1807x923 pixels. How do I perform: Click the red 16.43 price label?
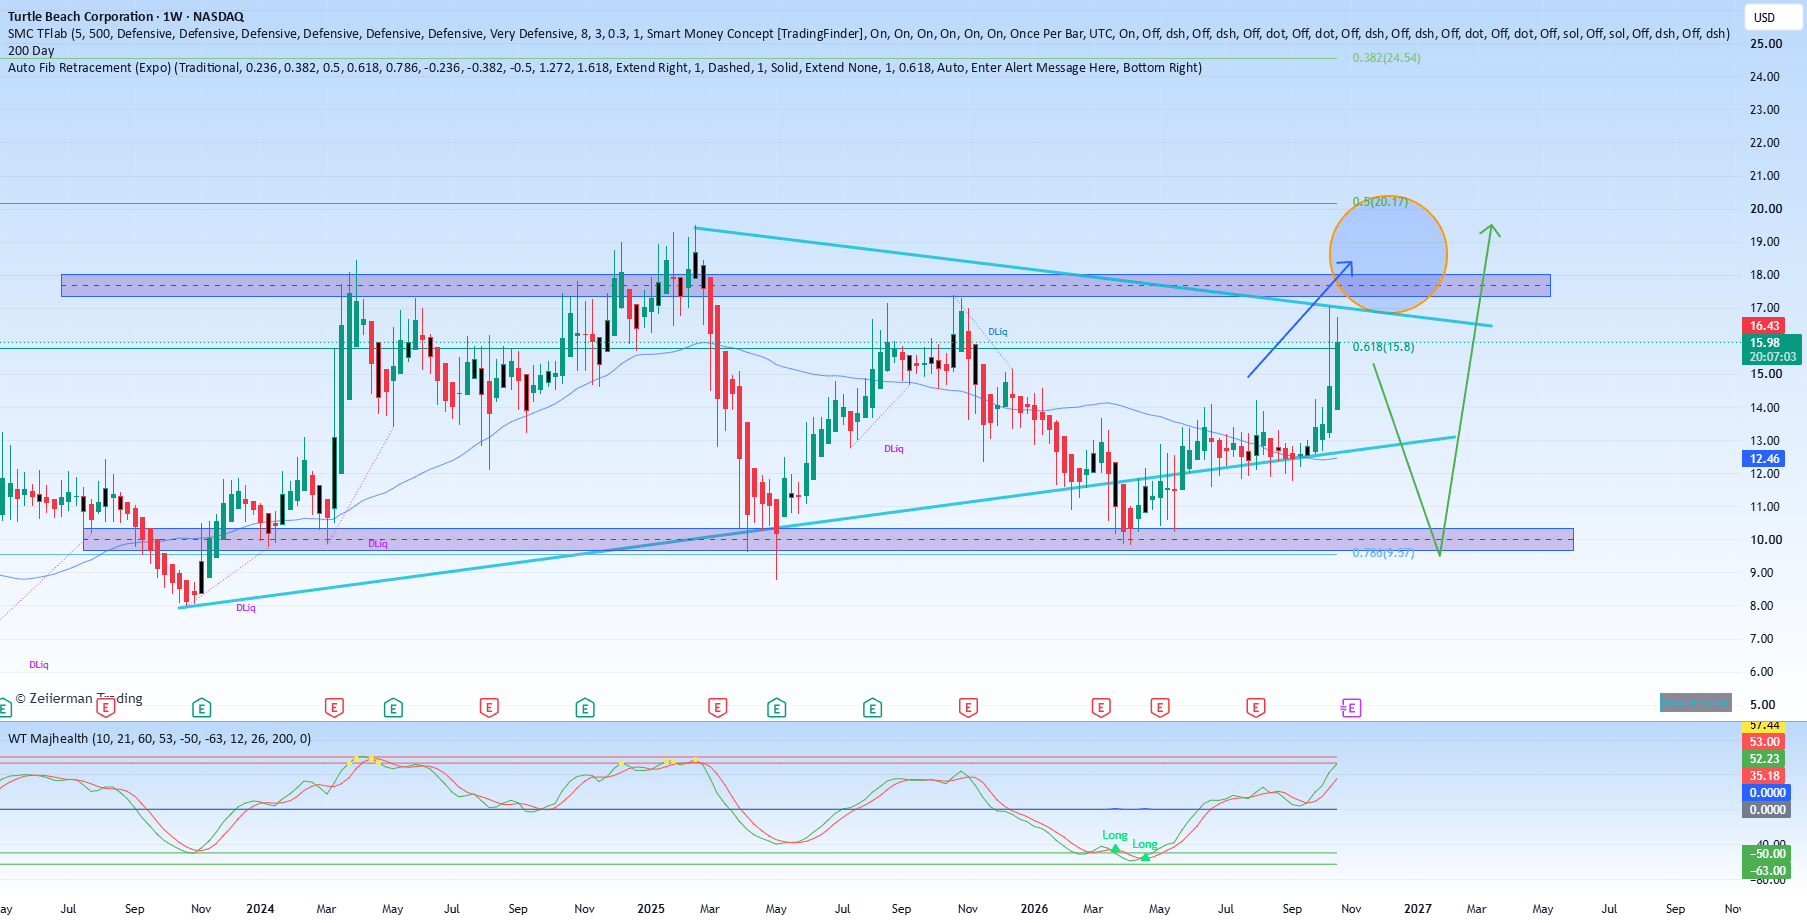coord(1764,325)
